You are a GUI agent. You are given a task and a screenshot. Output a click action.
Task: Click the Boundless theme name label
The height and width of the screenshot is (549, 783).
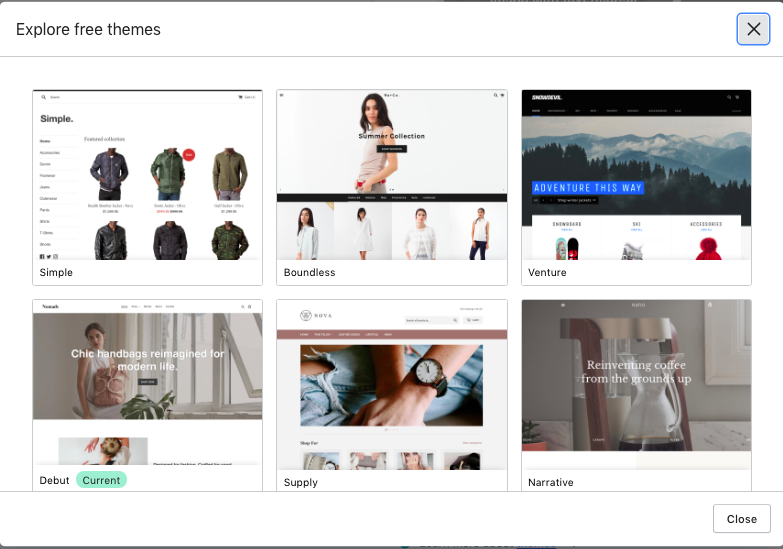(x=309, y=273)
